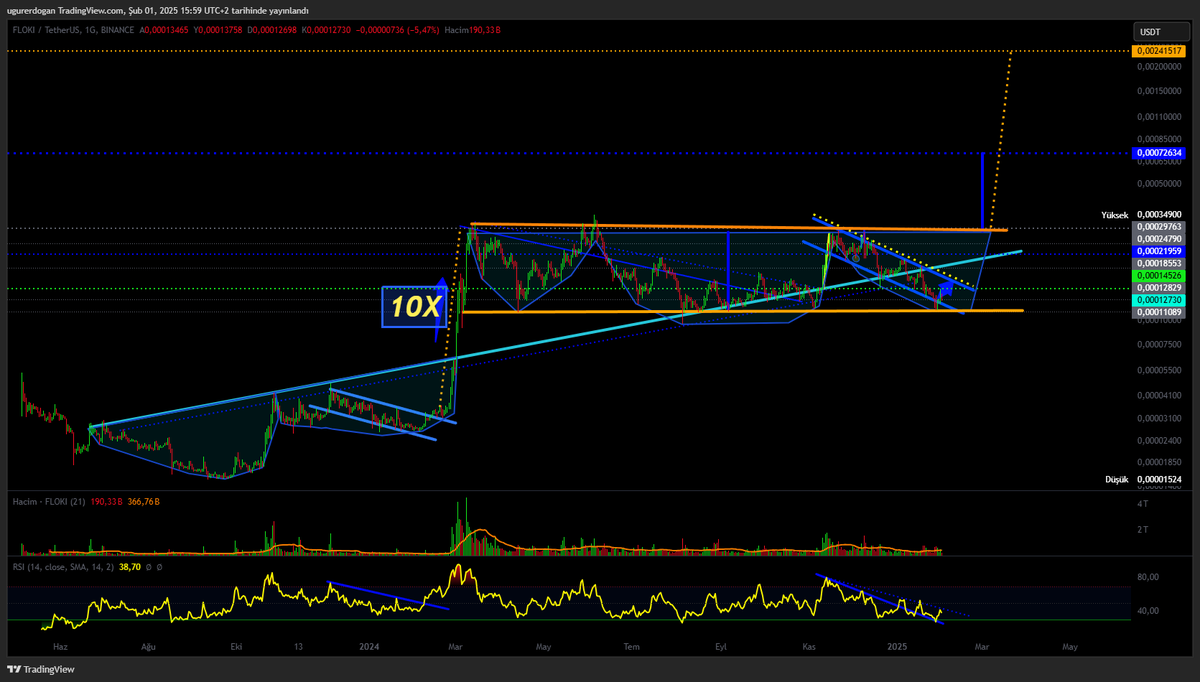Click the ugurerdogan author name in the header
Viewport: 1200px width, 682px height.
(x=29, y=10)
